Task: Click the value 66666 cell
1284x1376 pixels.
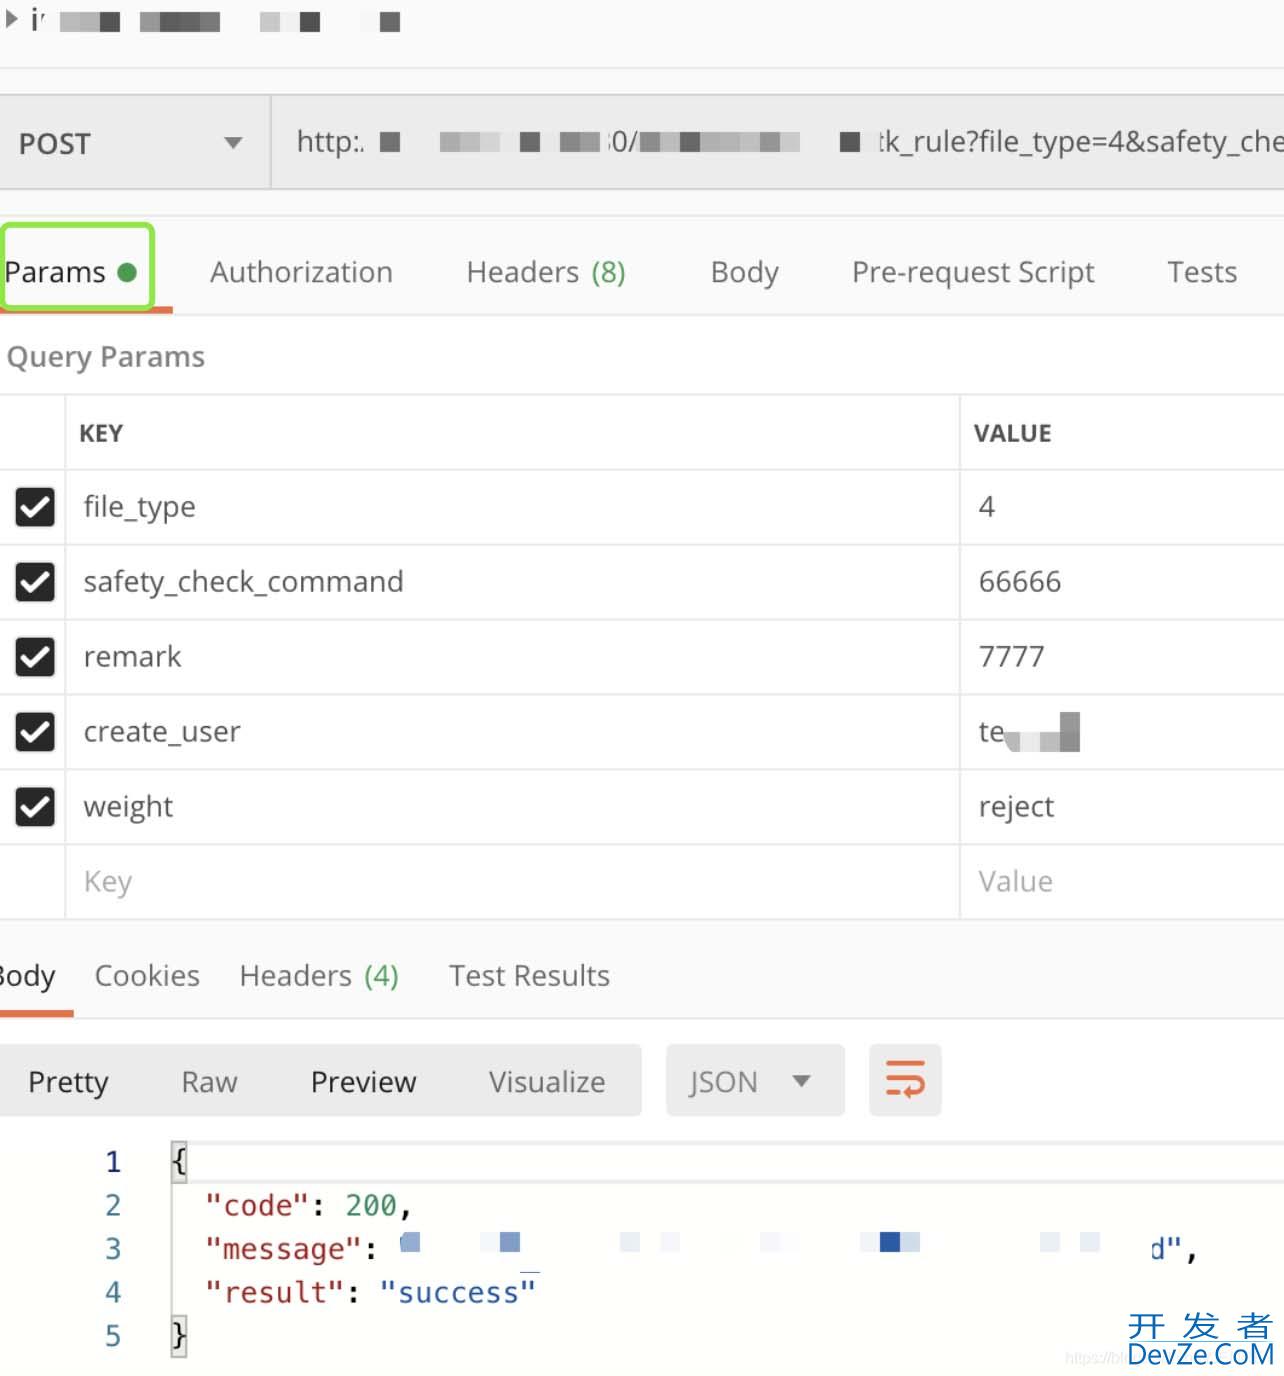Action: (1122, 582)
